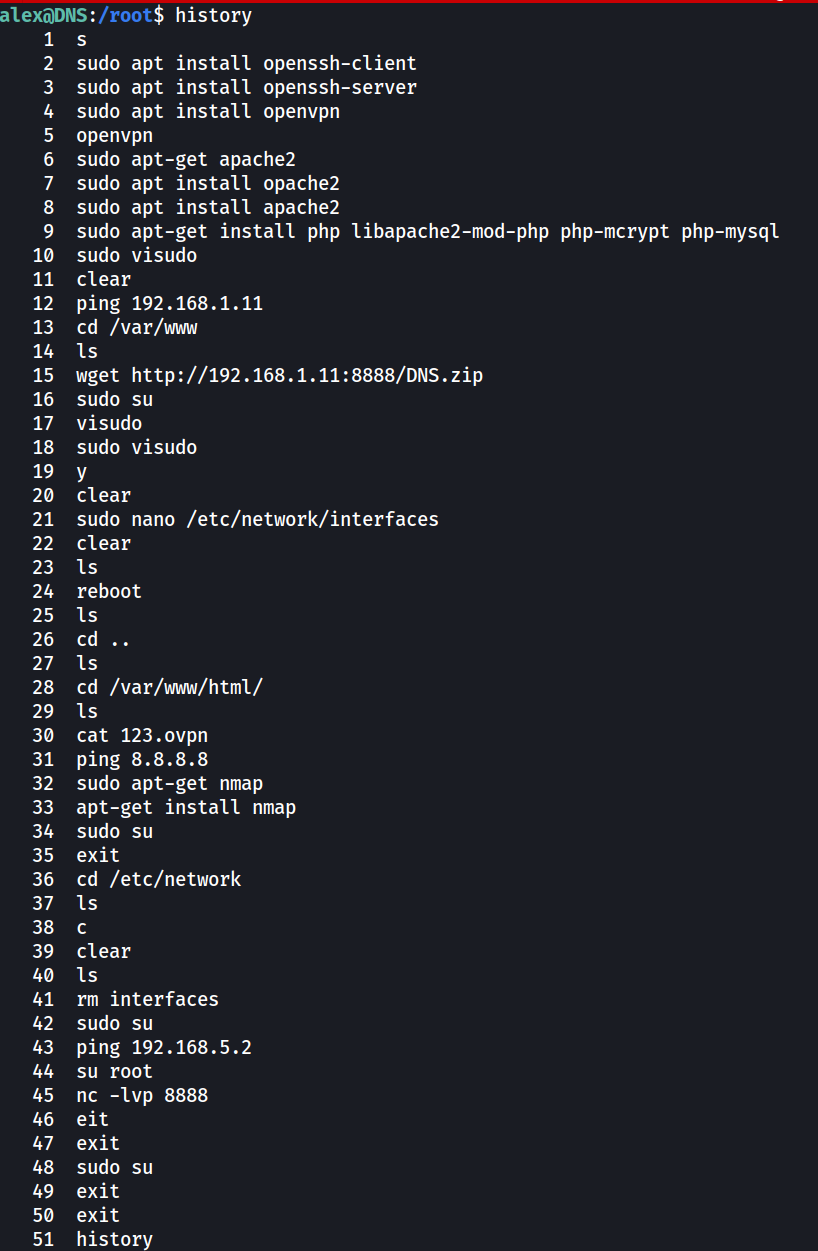Click the 'cat 123.ovpn' entry
The width and height of the screenshot is (818, 1251).
tap(142, 735)
